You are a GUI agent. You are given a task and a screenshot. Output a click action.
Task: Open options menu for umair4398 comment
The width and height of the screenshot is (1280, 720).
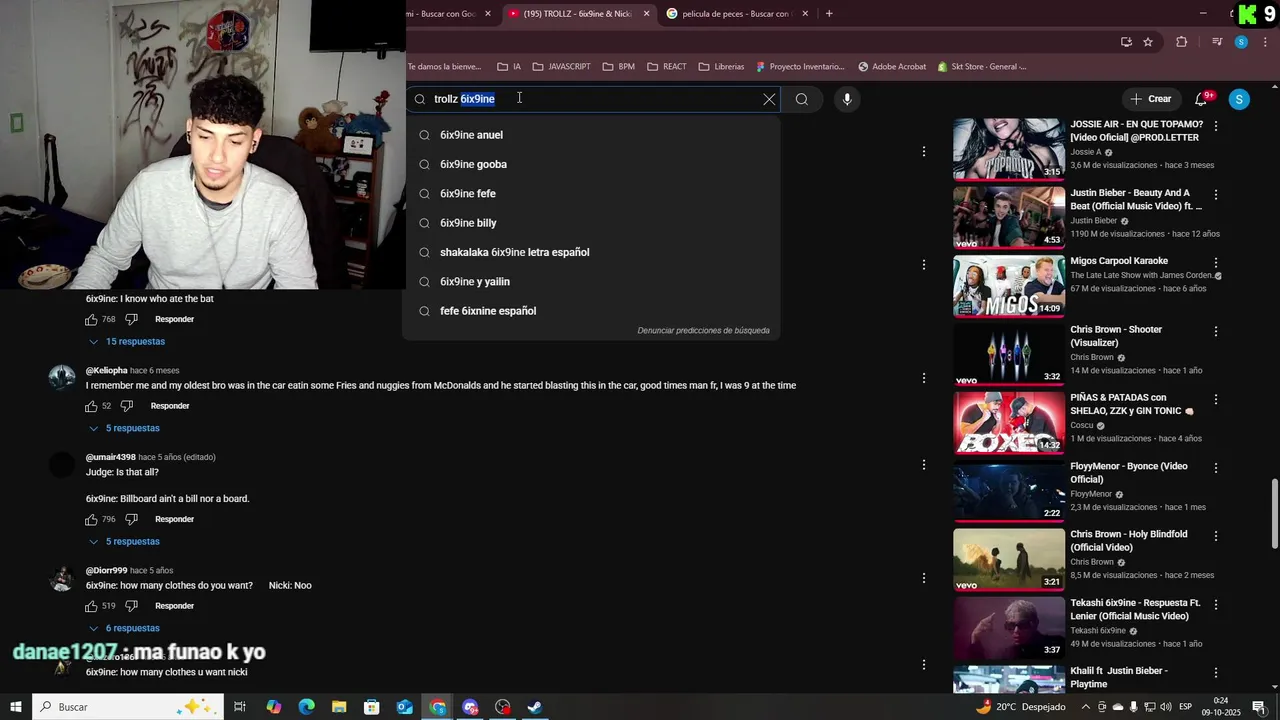click(924, 465)
